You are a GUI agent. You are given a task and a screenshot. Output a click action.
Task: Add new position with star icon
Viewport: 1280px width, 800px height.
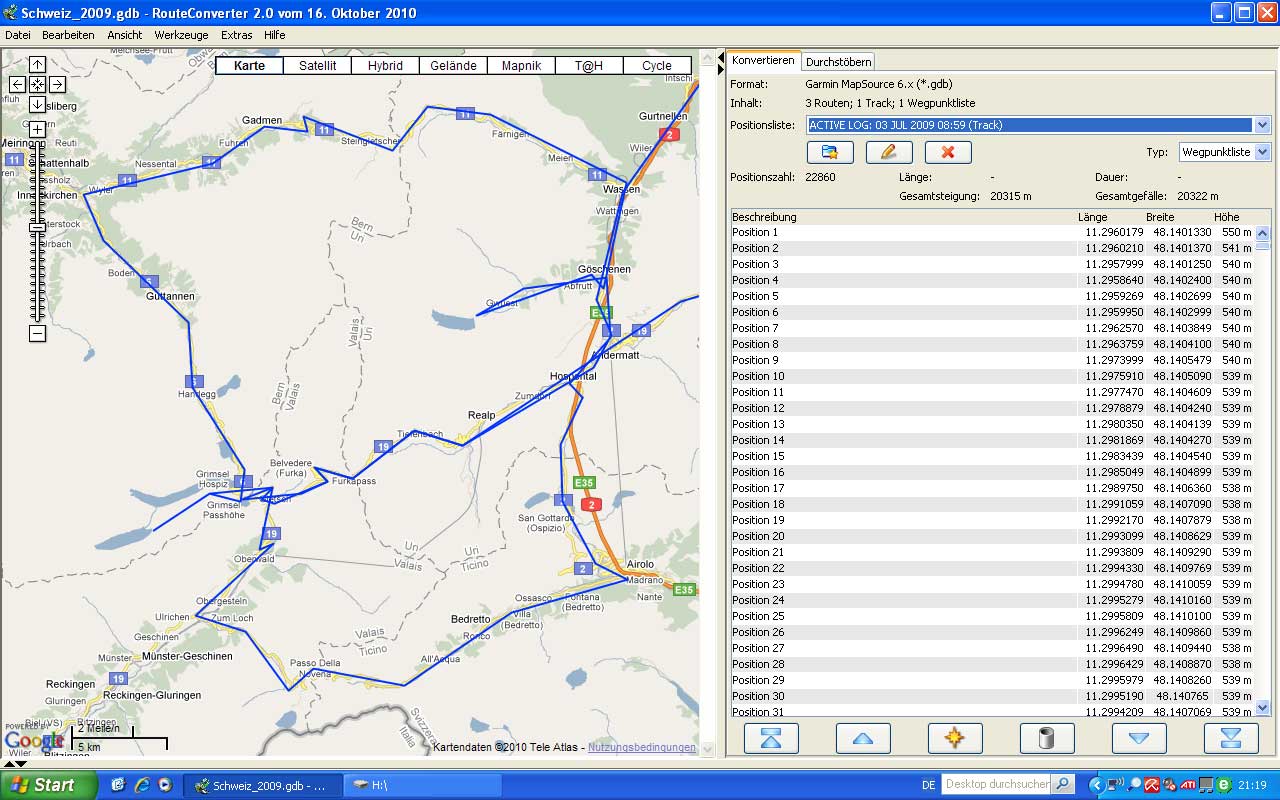click(x=955, y=738)
